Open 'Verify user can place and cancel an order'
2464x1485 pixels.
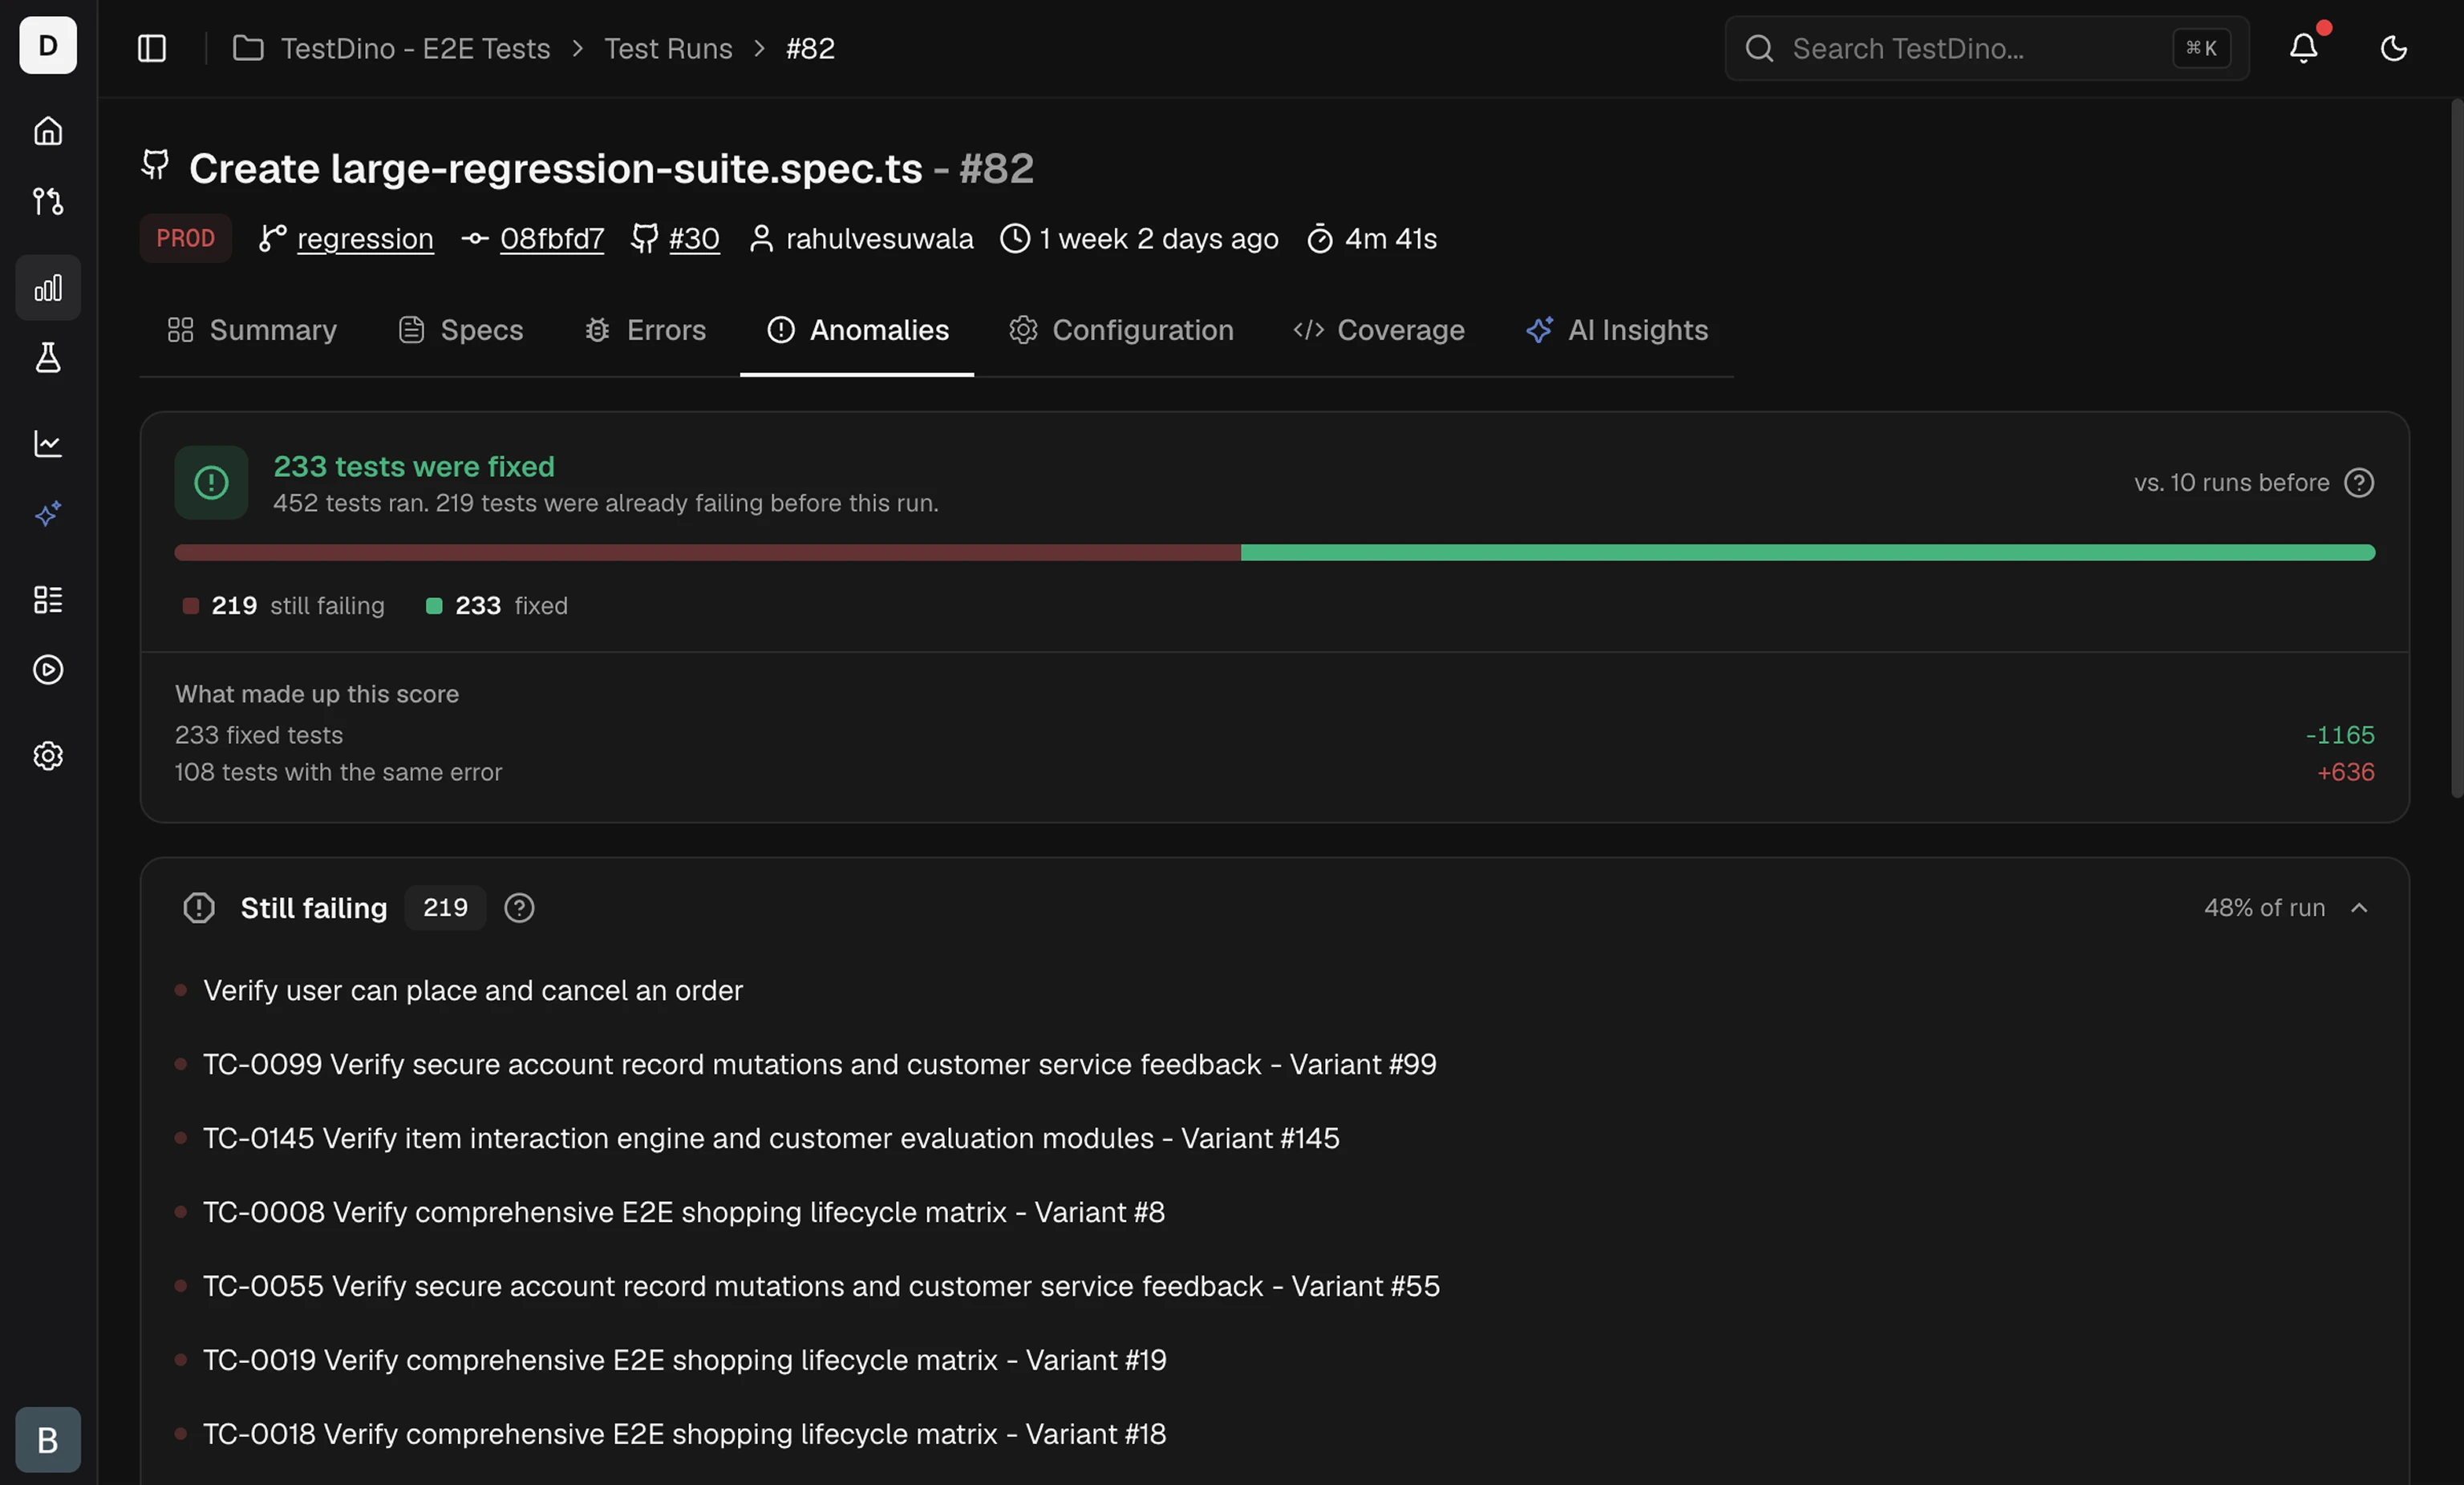click(x=473, y=991)
